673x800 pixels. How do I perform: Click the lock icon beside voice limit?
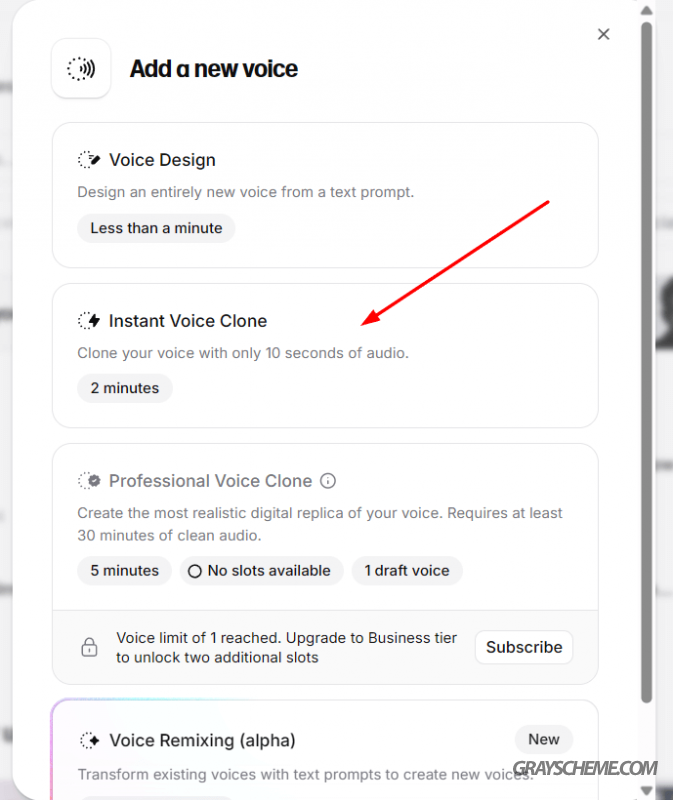[x=89, y=648]
